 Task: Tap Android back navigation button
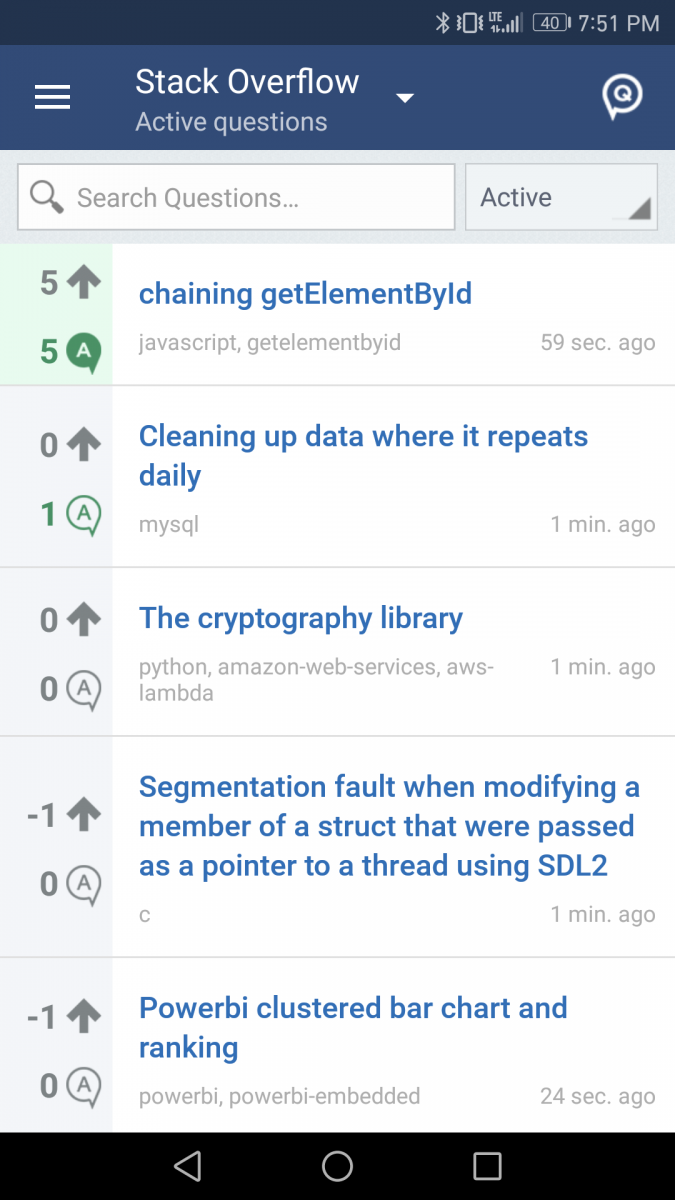[x=187, y=1166]
